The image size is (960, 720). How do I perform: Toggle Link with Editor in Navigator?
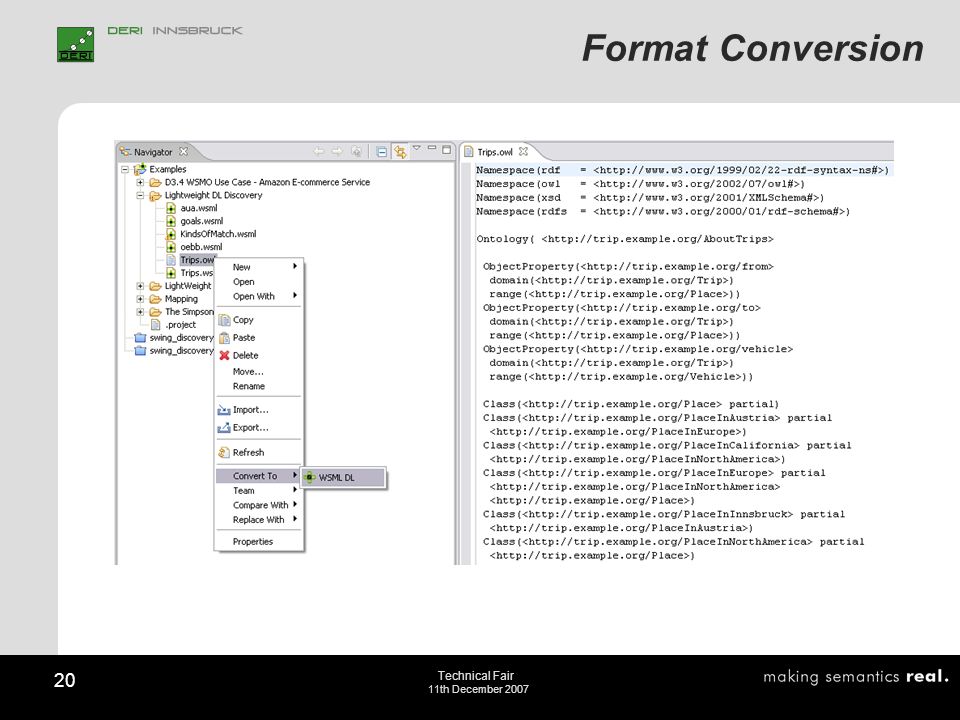click(400, 151)
